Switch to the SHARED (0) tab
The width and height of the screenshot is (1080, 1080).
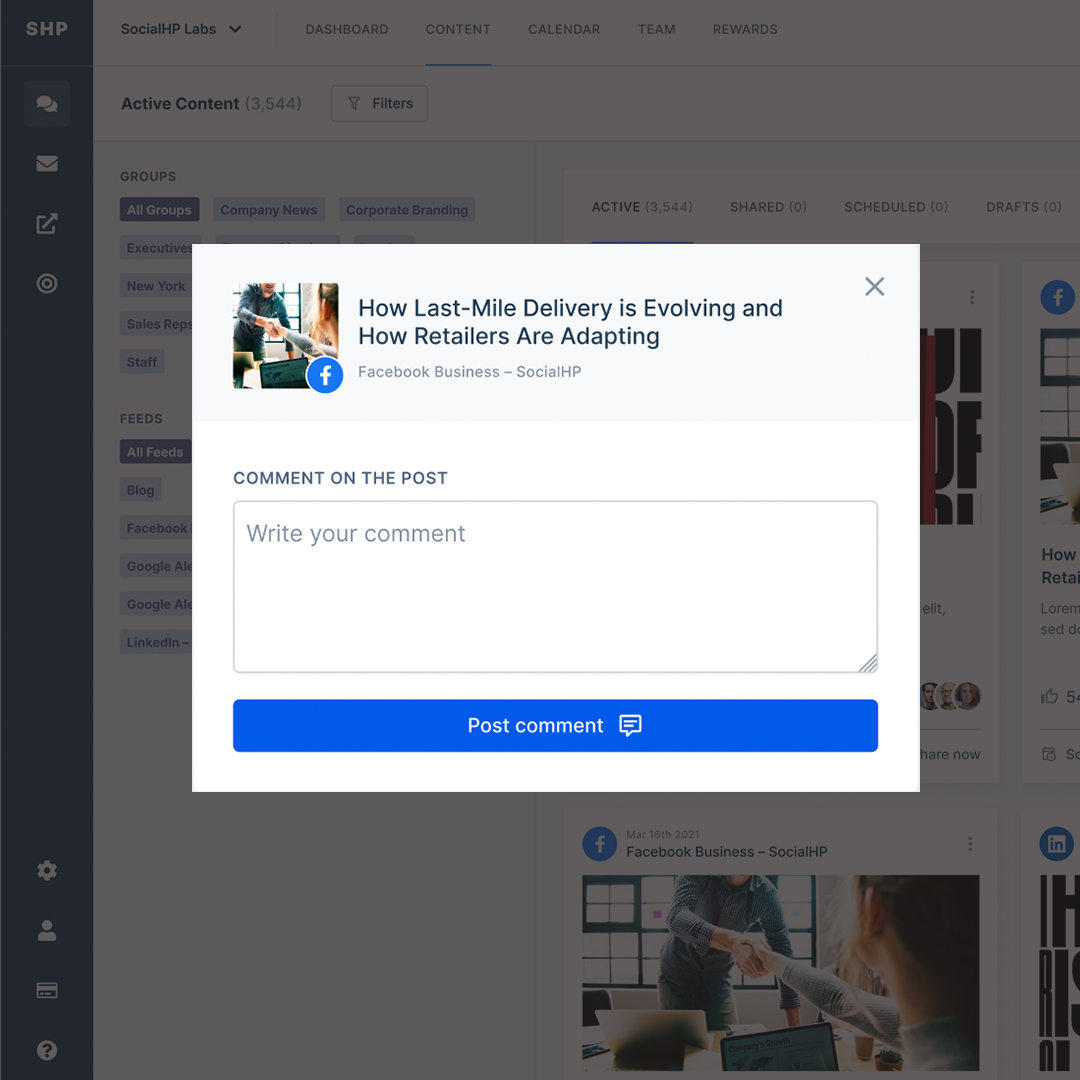coord(769,207)
